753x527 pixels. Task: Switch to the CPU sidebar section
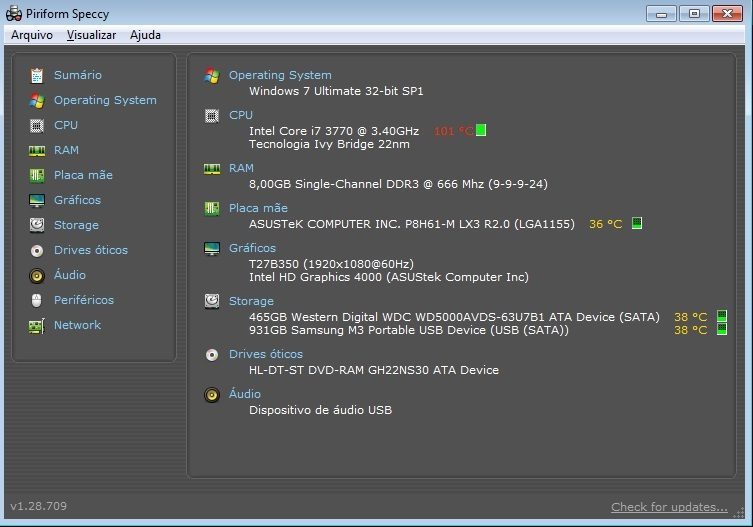click(x=66, y=125)
